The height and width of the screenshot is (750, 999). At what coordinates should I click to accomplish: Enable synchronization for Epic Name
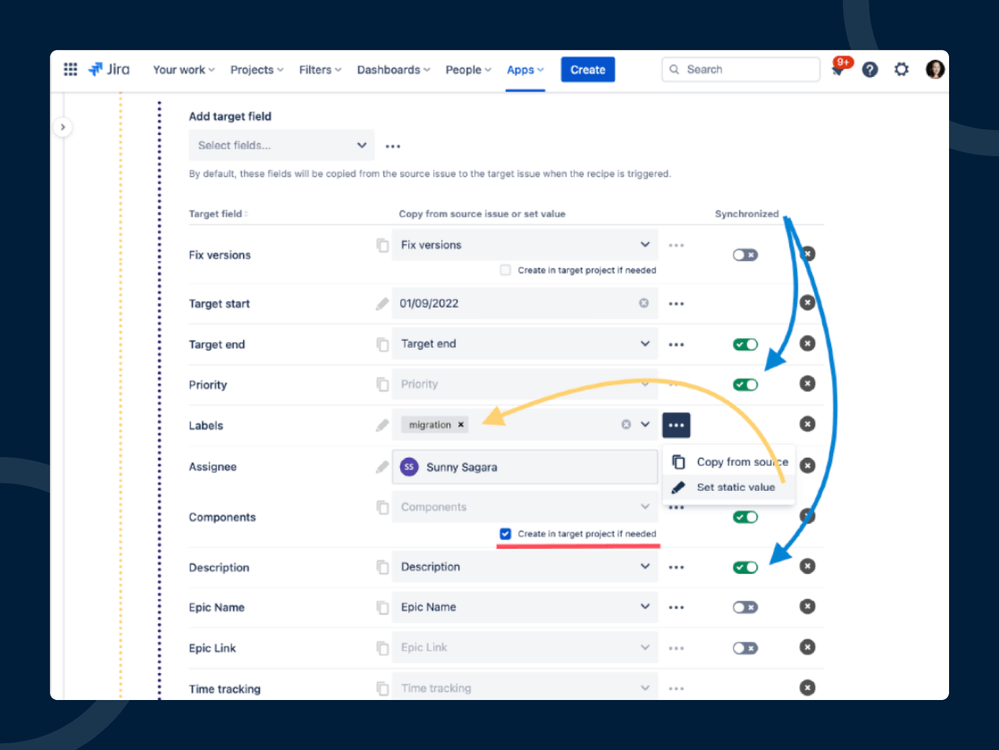[x=745, y=607]
